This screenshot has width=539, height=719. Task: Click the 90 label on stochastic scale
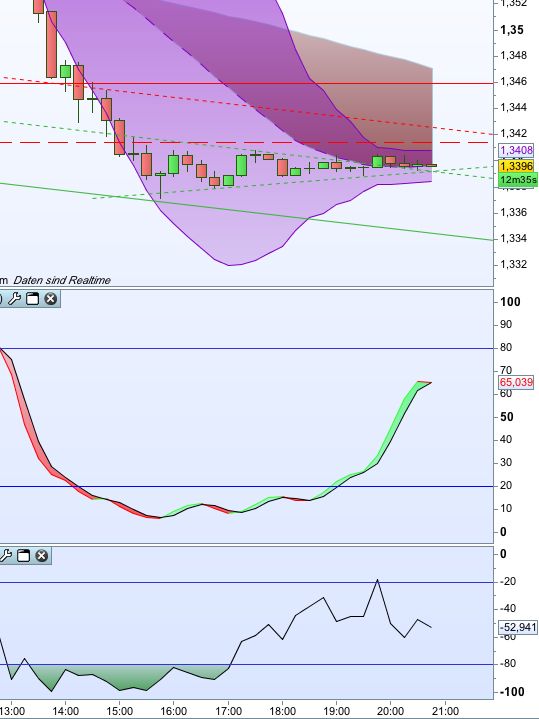506,325
